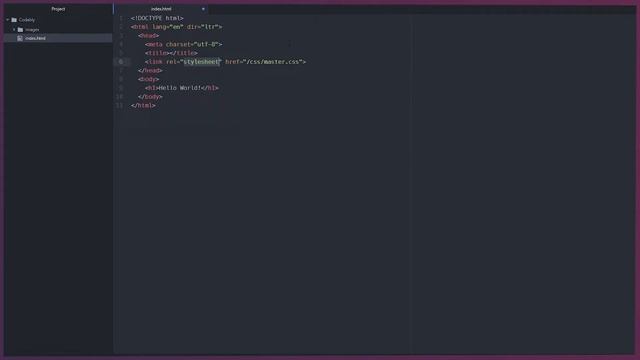Select the images folder name
Image resolution: width=640 pixels, height=360 pixels.
pos(32,29)
